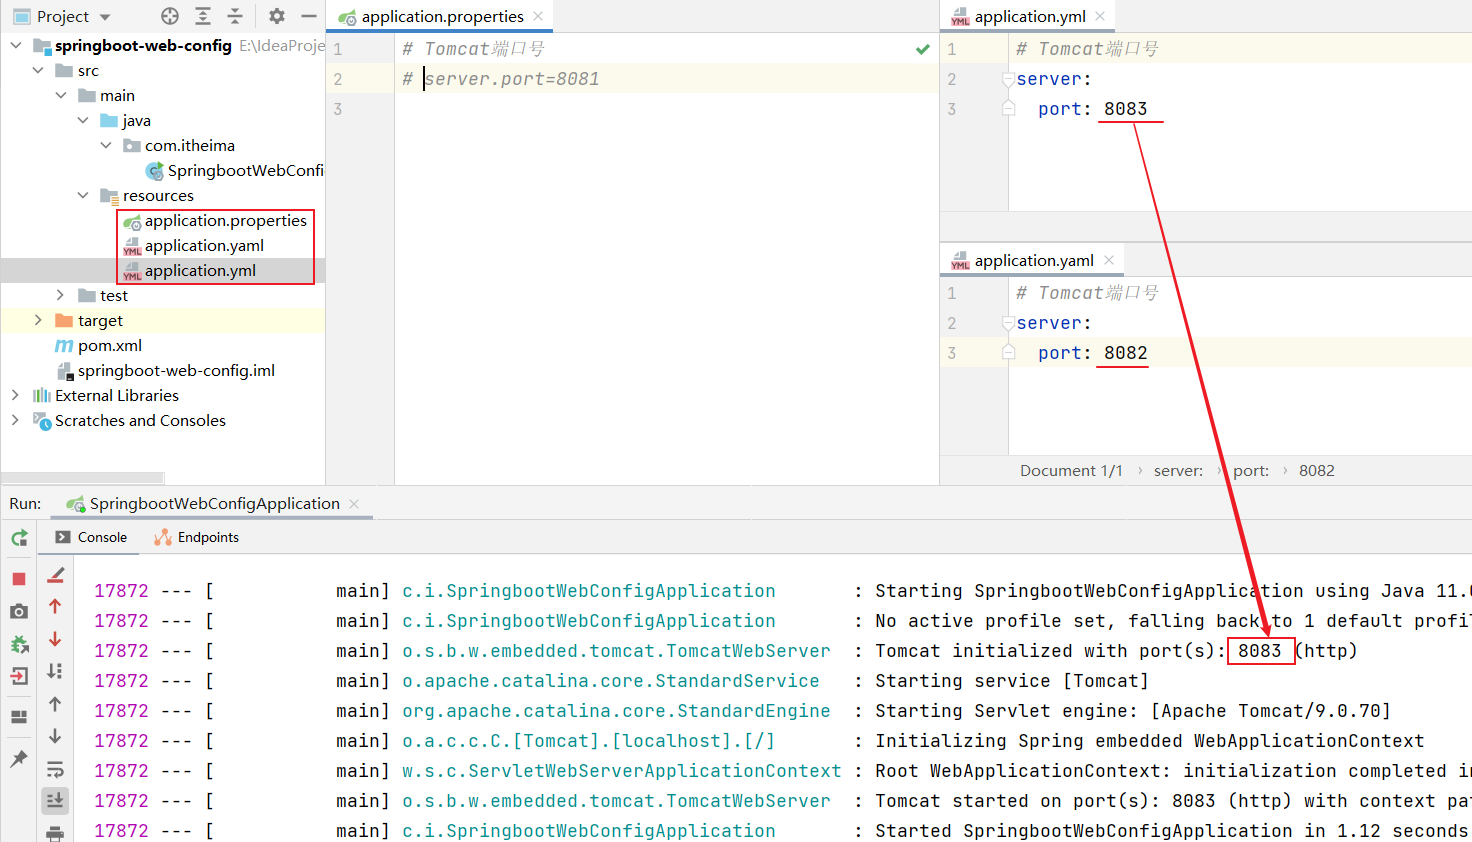
Task: Toggle scroll to end of console
Action: pos(55,800)
